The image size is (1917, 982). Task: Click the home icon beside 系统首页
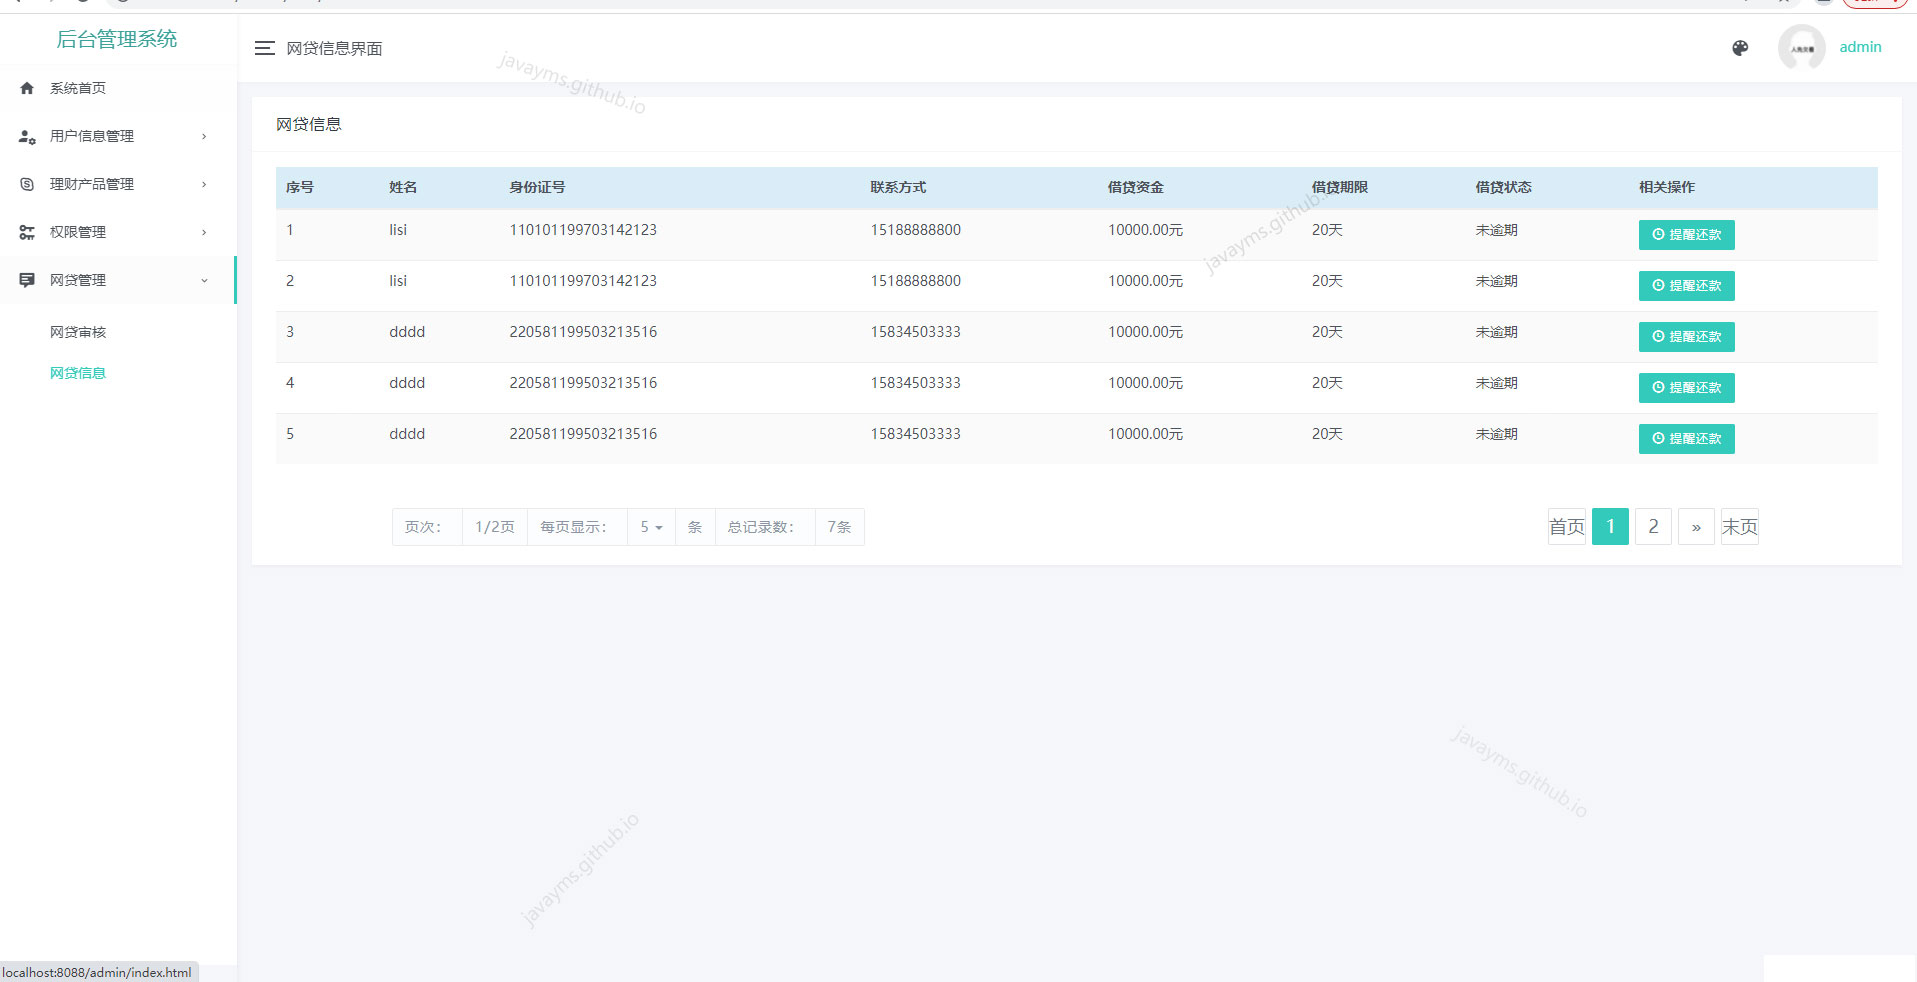click(27, 88)
